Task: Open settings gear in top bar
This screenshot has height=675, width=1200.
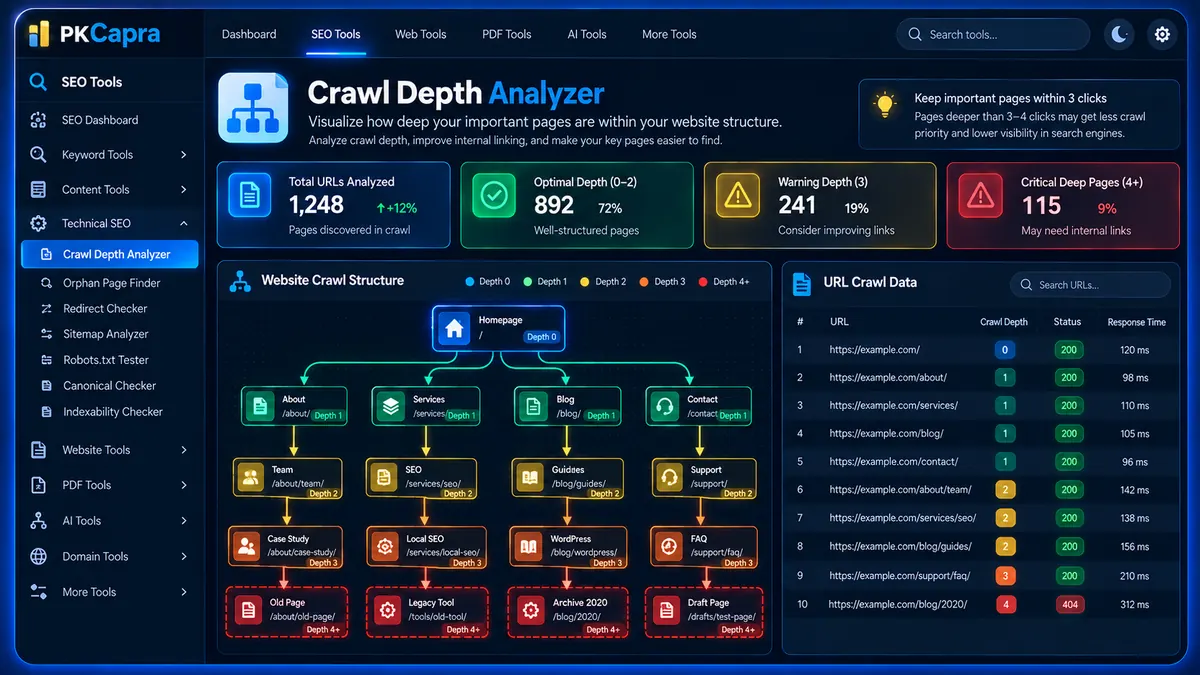Action: tap(1162, 34)
